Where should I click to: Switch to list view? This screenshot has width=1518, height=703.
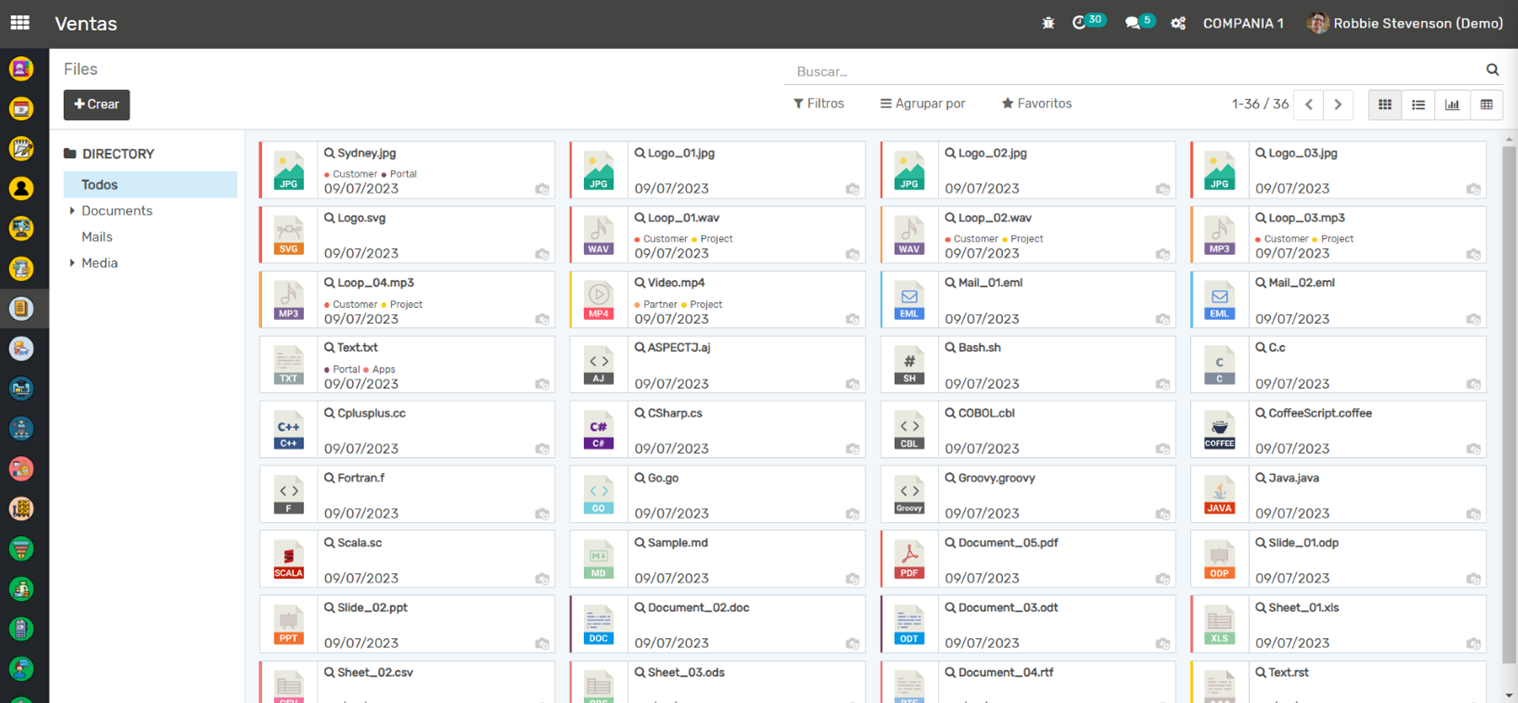[x=1418, y=104]
